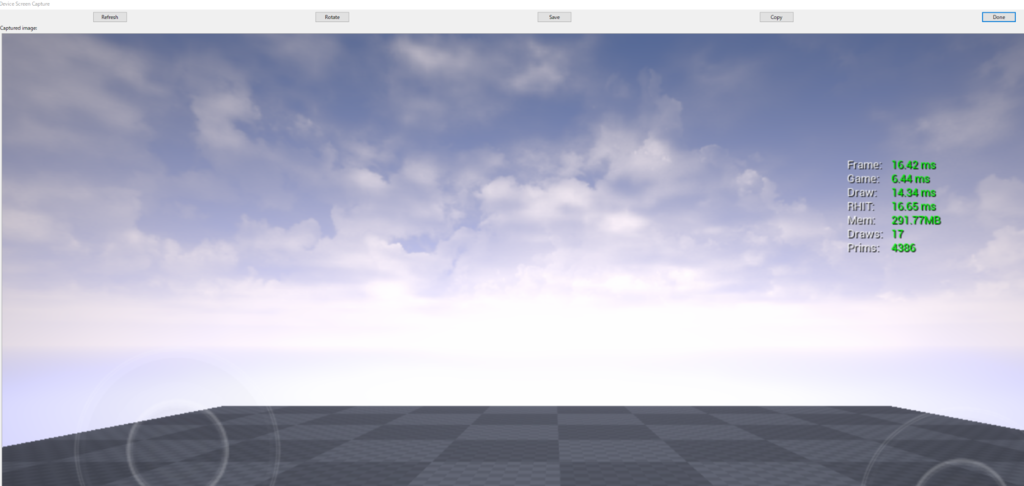Viewport: 1024px width, 486px height.
Task: Click Done to close the capture dialog
Action: click(x=999, y=17)
